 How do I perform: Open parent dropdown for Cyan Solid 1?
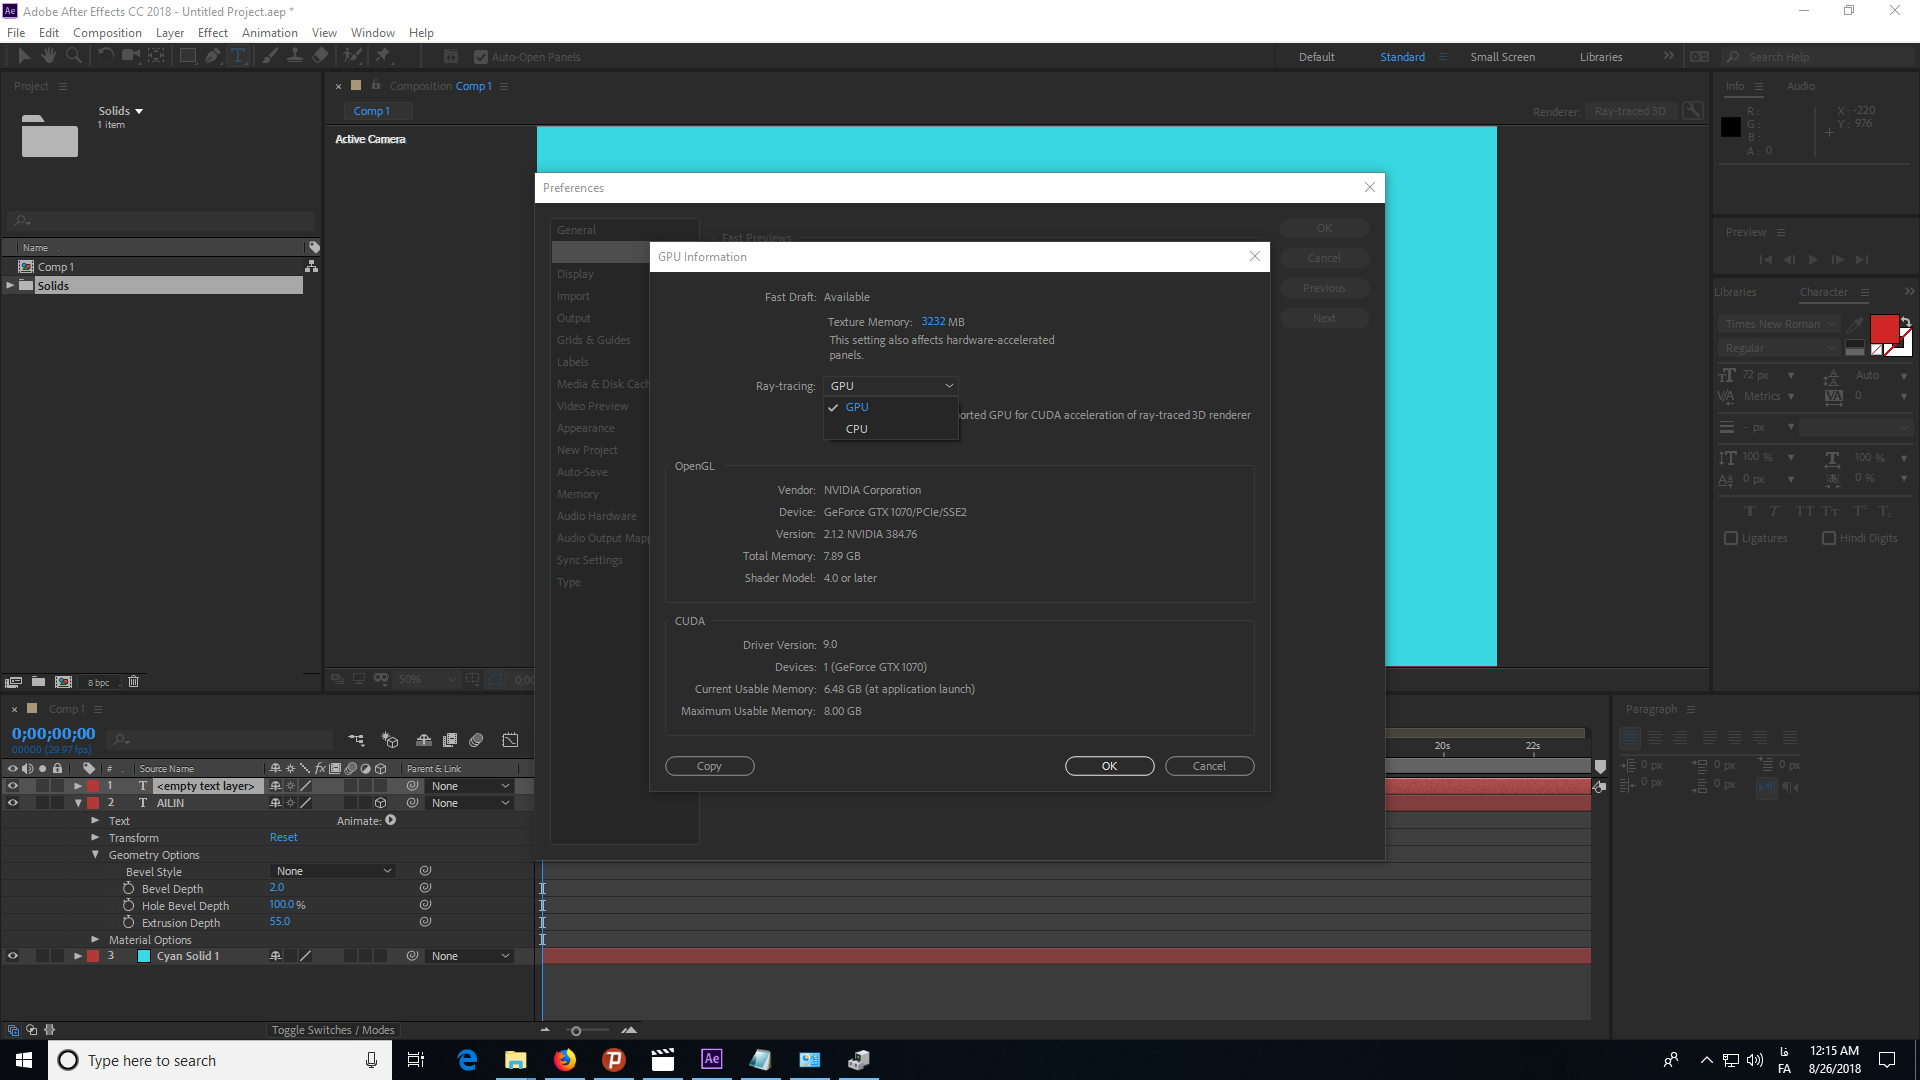pyautogui.click(x=470, y=956)
